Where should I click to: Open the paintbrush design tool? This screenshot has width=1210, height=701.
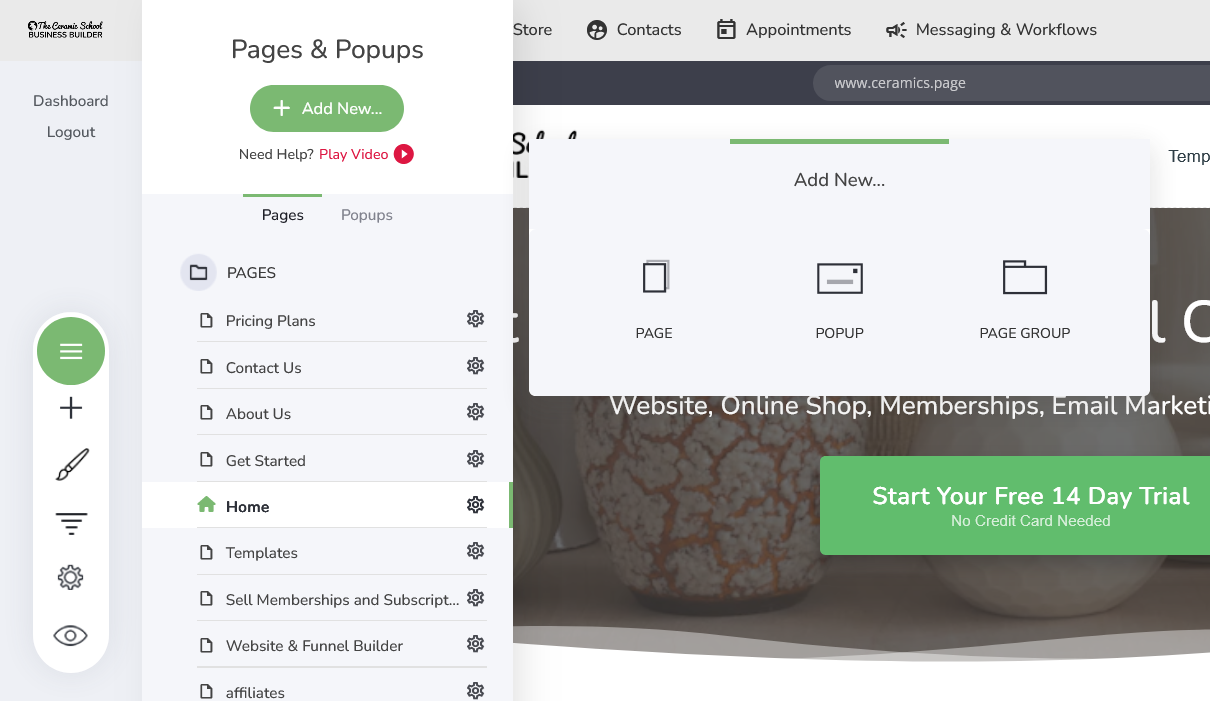click(71, 465)
